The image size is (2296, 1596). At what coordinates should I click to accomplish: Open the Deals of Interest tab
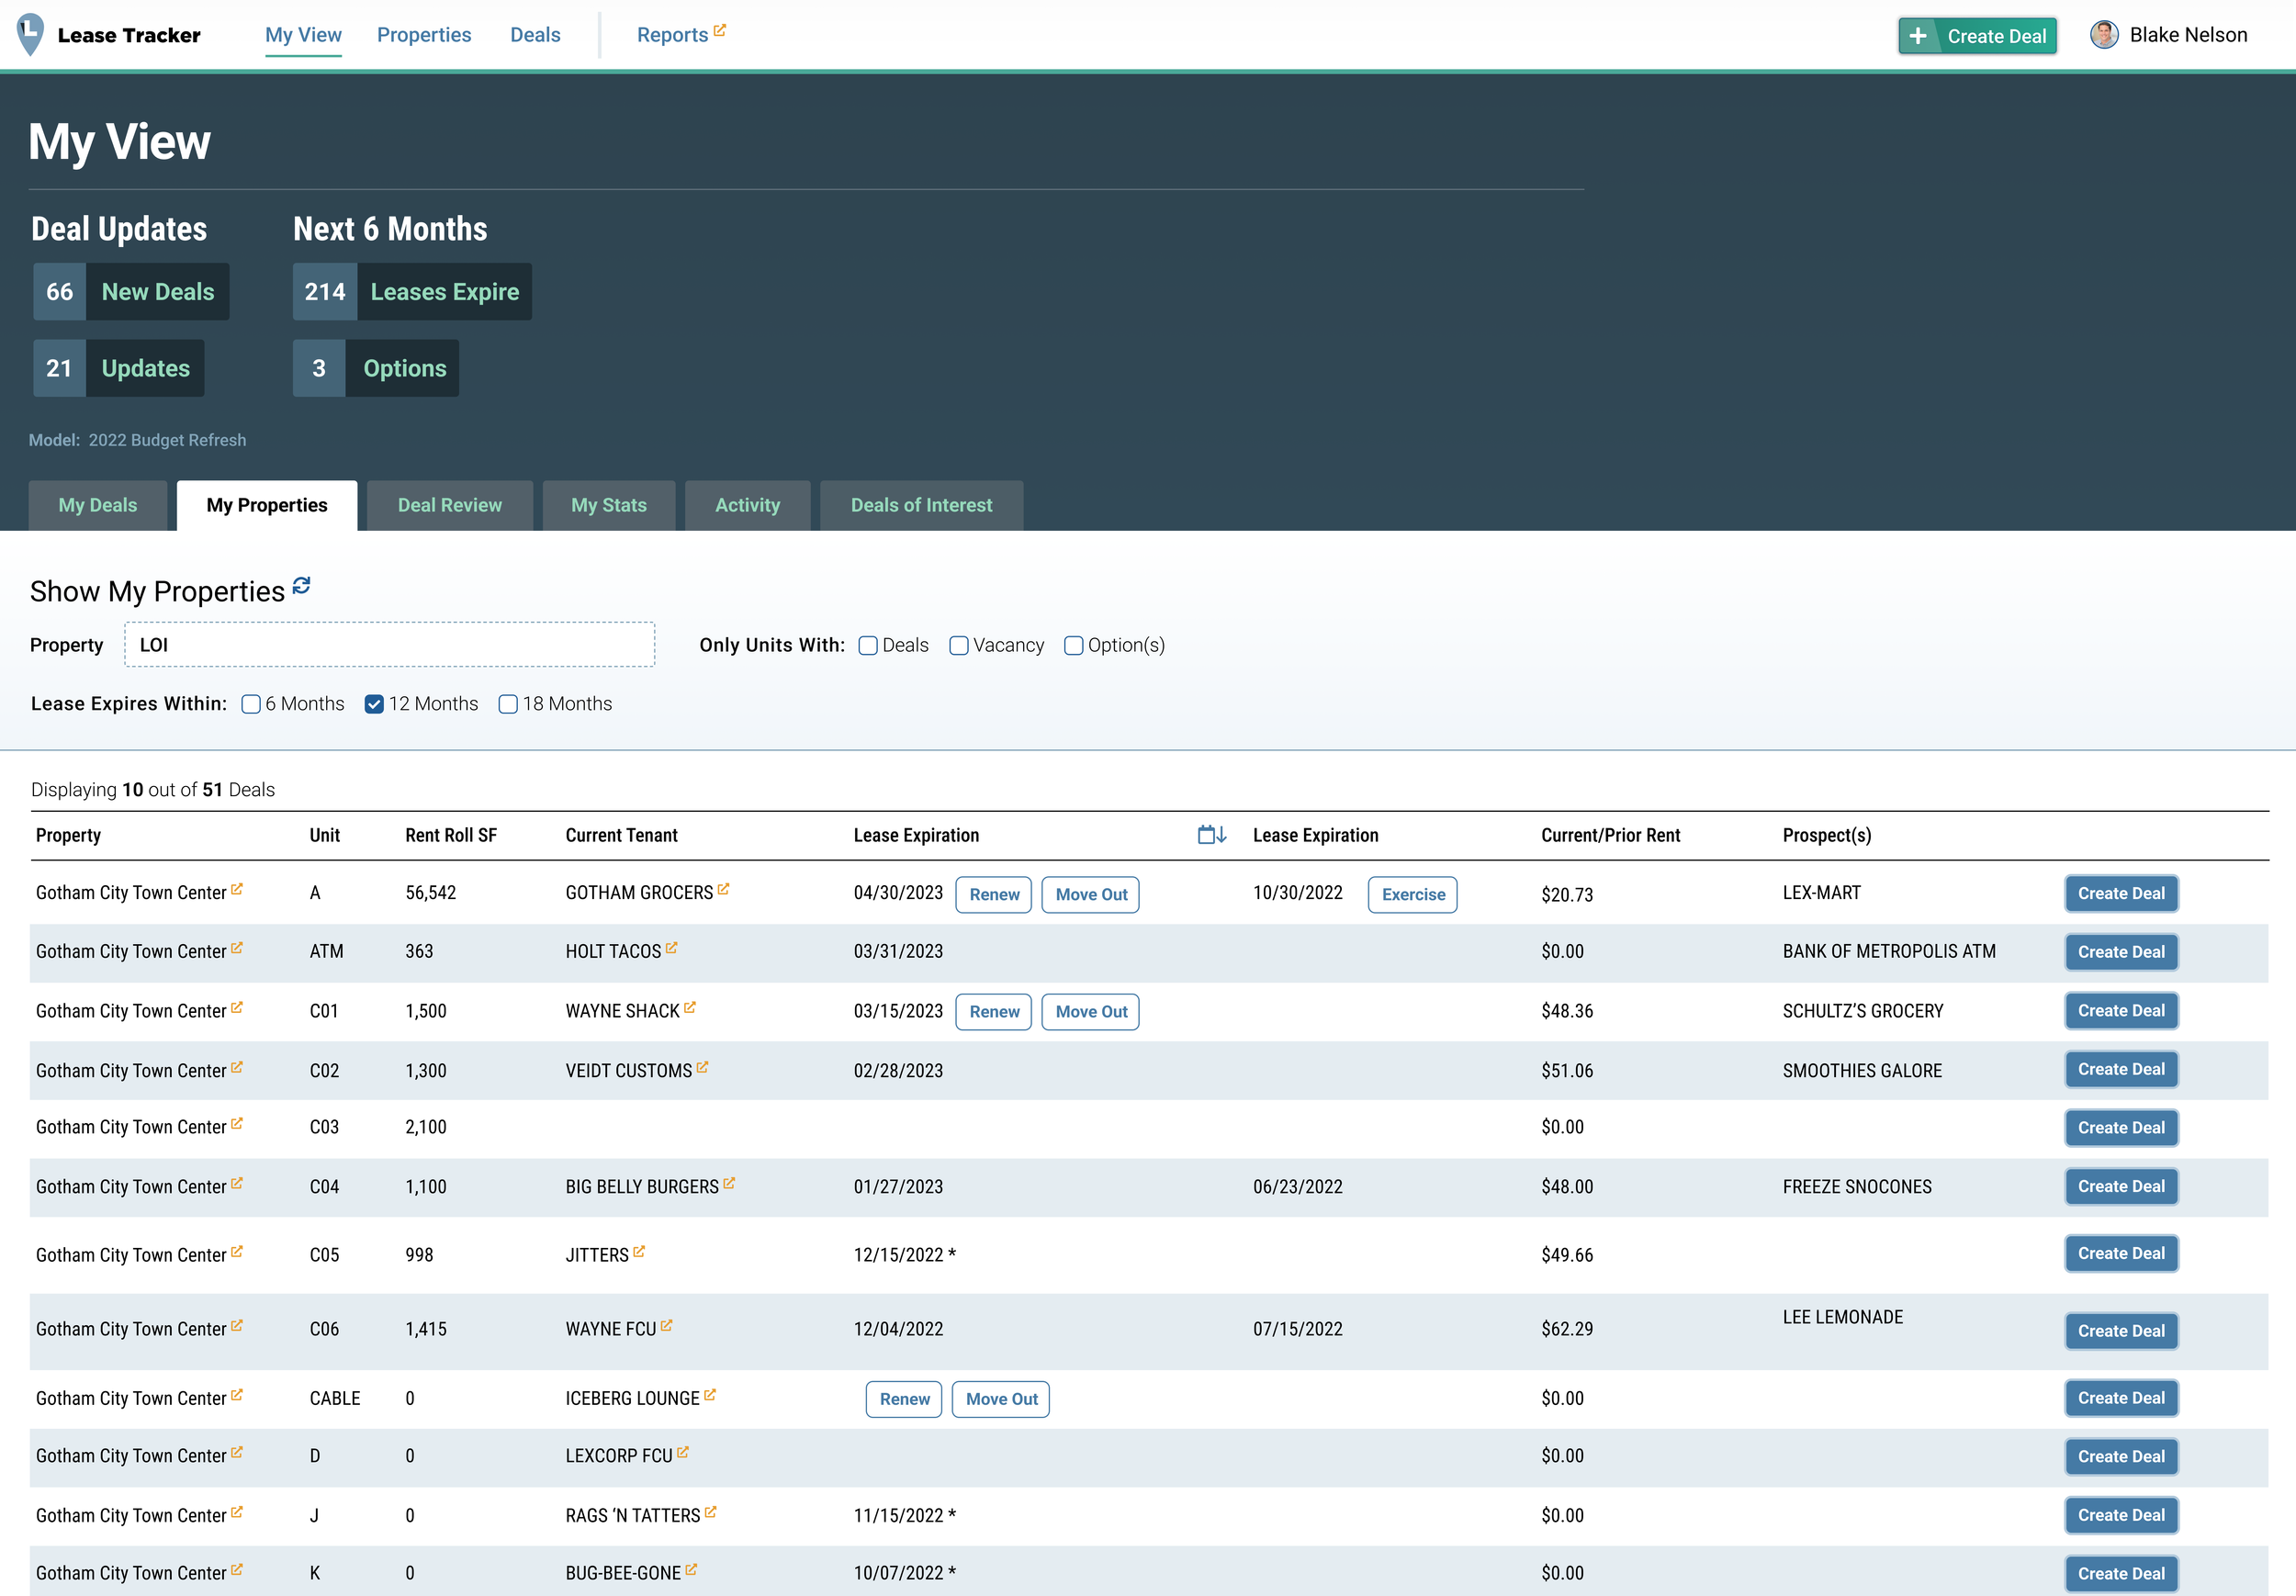click(x=920, y=505)
